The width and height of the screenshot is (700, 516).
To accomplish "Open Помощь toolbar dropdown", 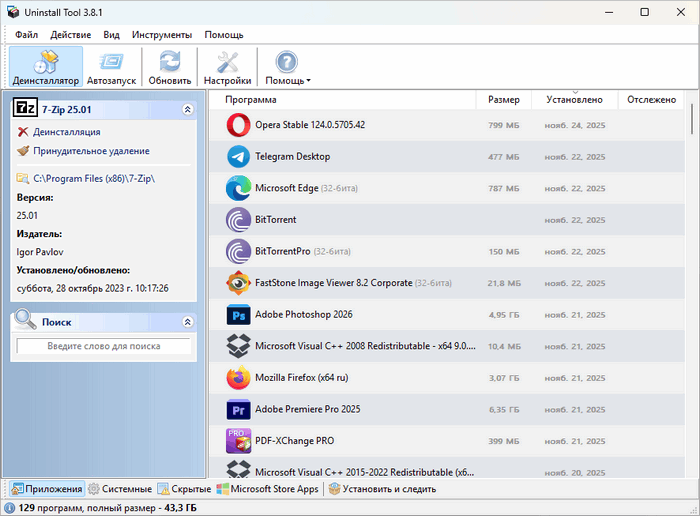I will (287, 66).
